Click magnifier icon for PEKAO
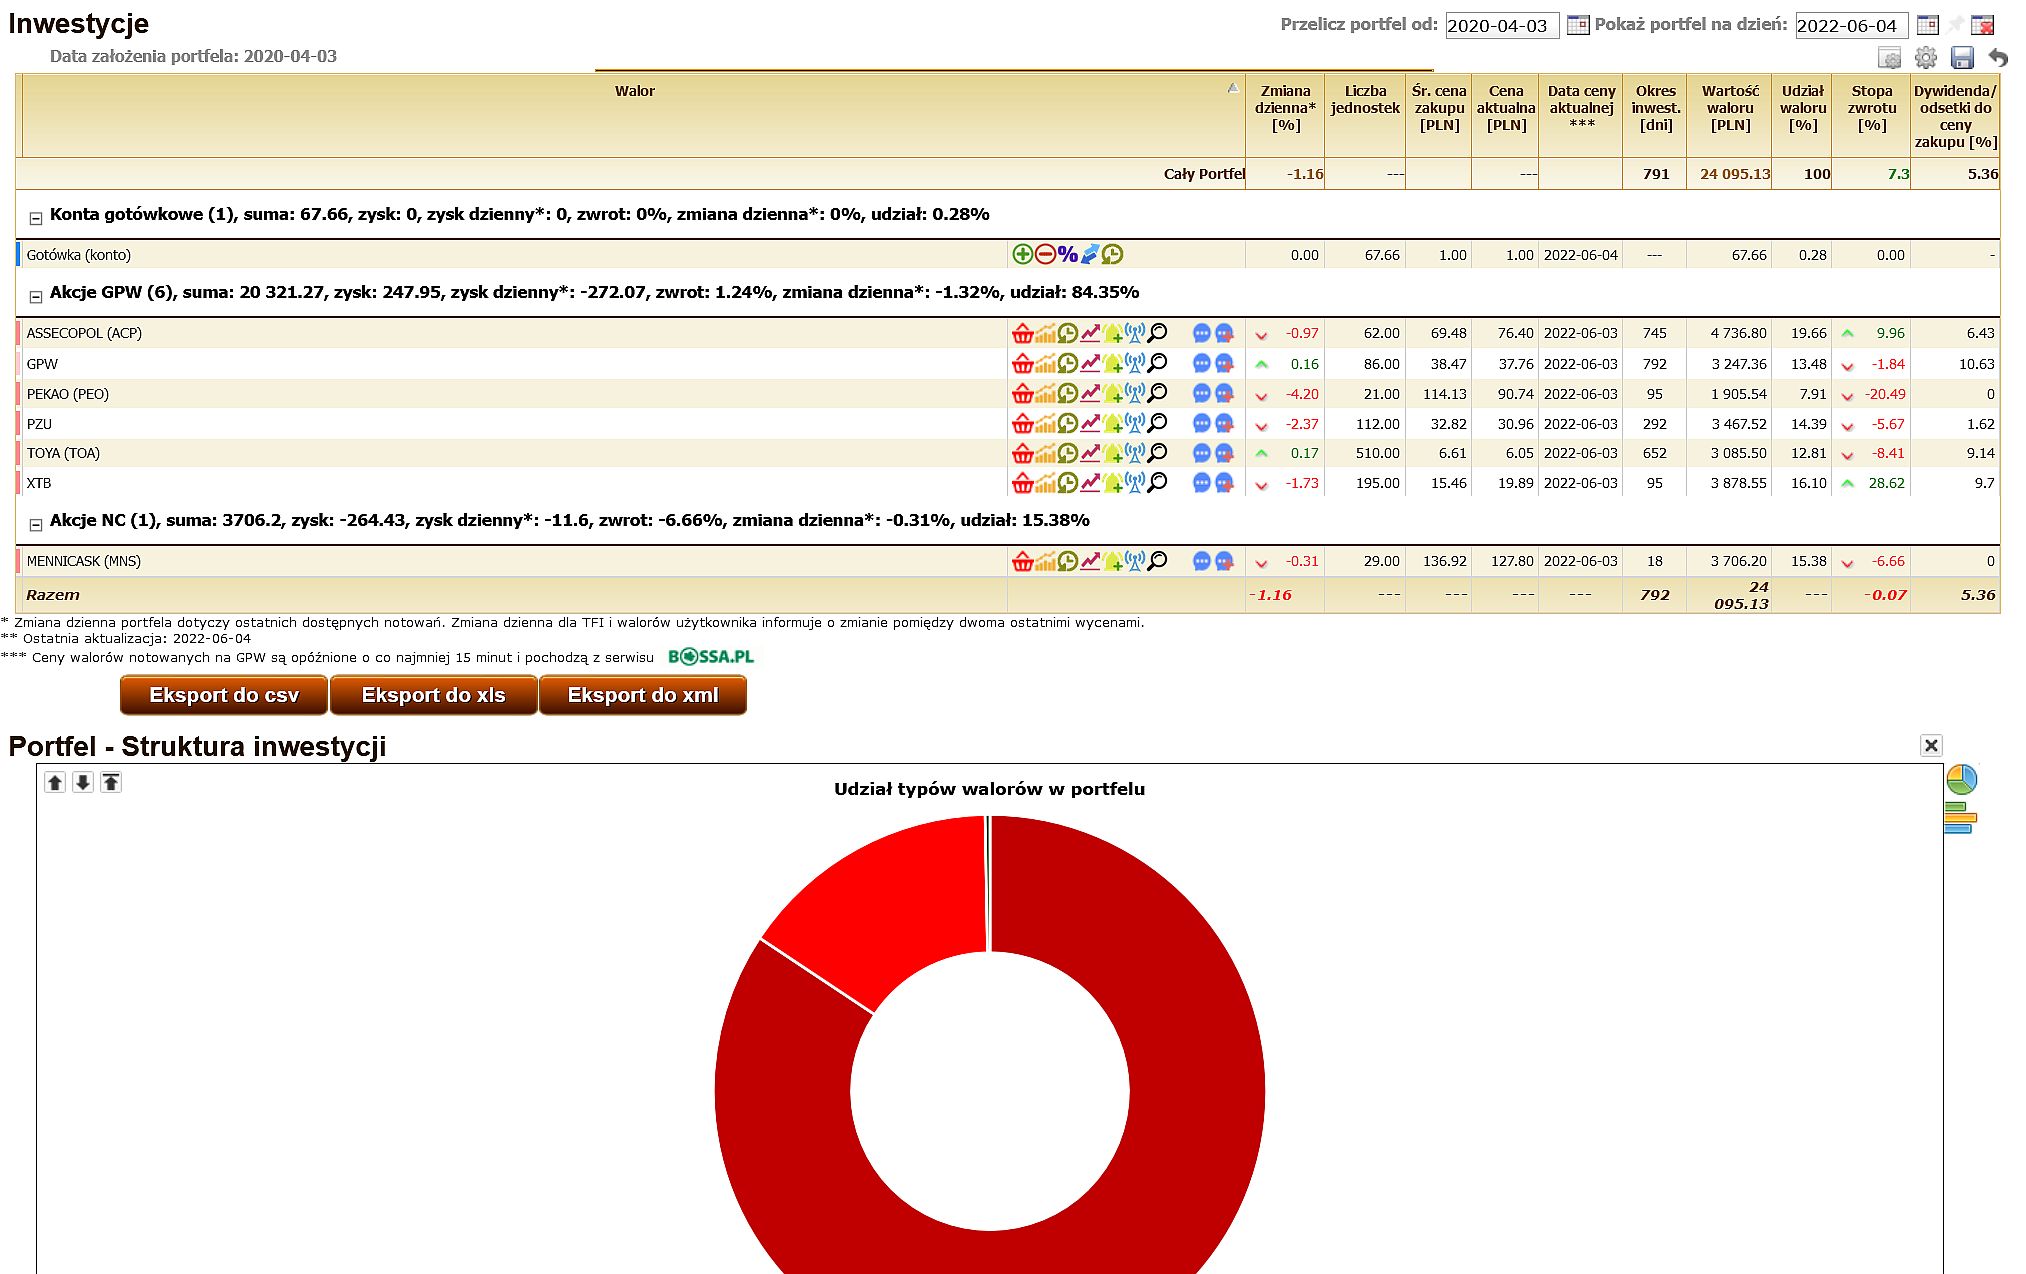Viewport: 2026px width, 1274px height. pyautogui.click(x=1157, y=393)
